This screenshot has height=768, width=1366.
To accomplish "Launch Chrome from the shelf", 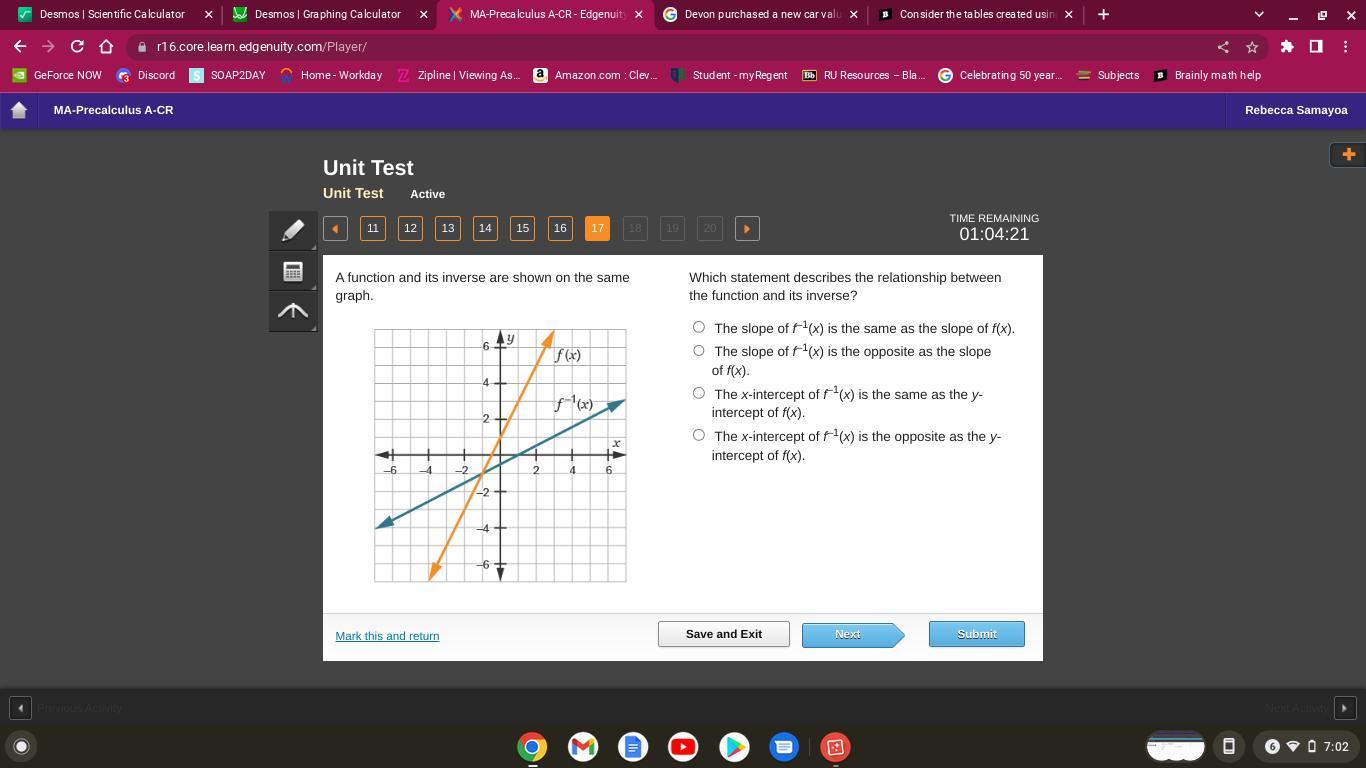I will (532, 747).
